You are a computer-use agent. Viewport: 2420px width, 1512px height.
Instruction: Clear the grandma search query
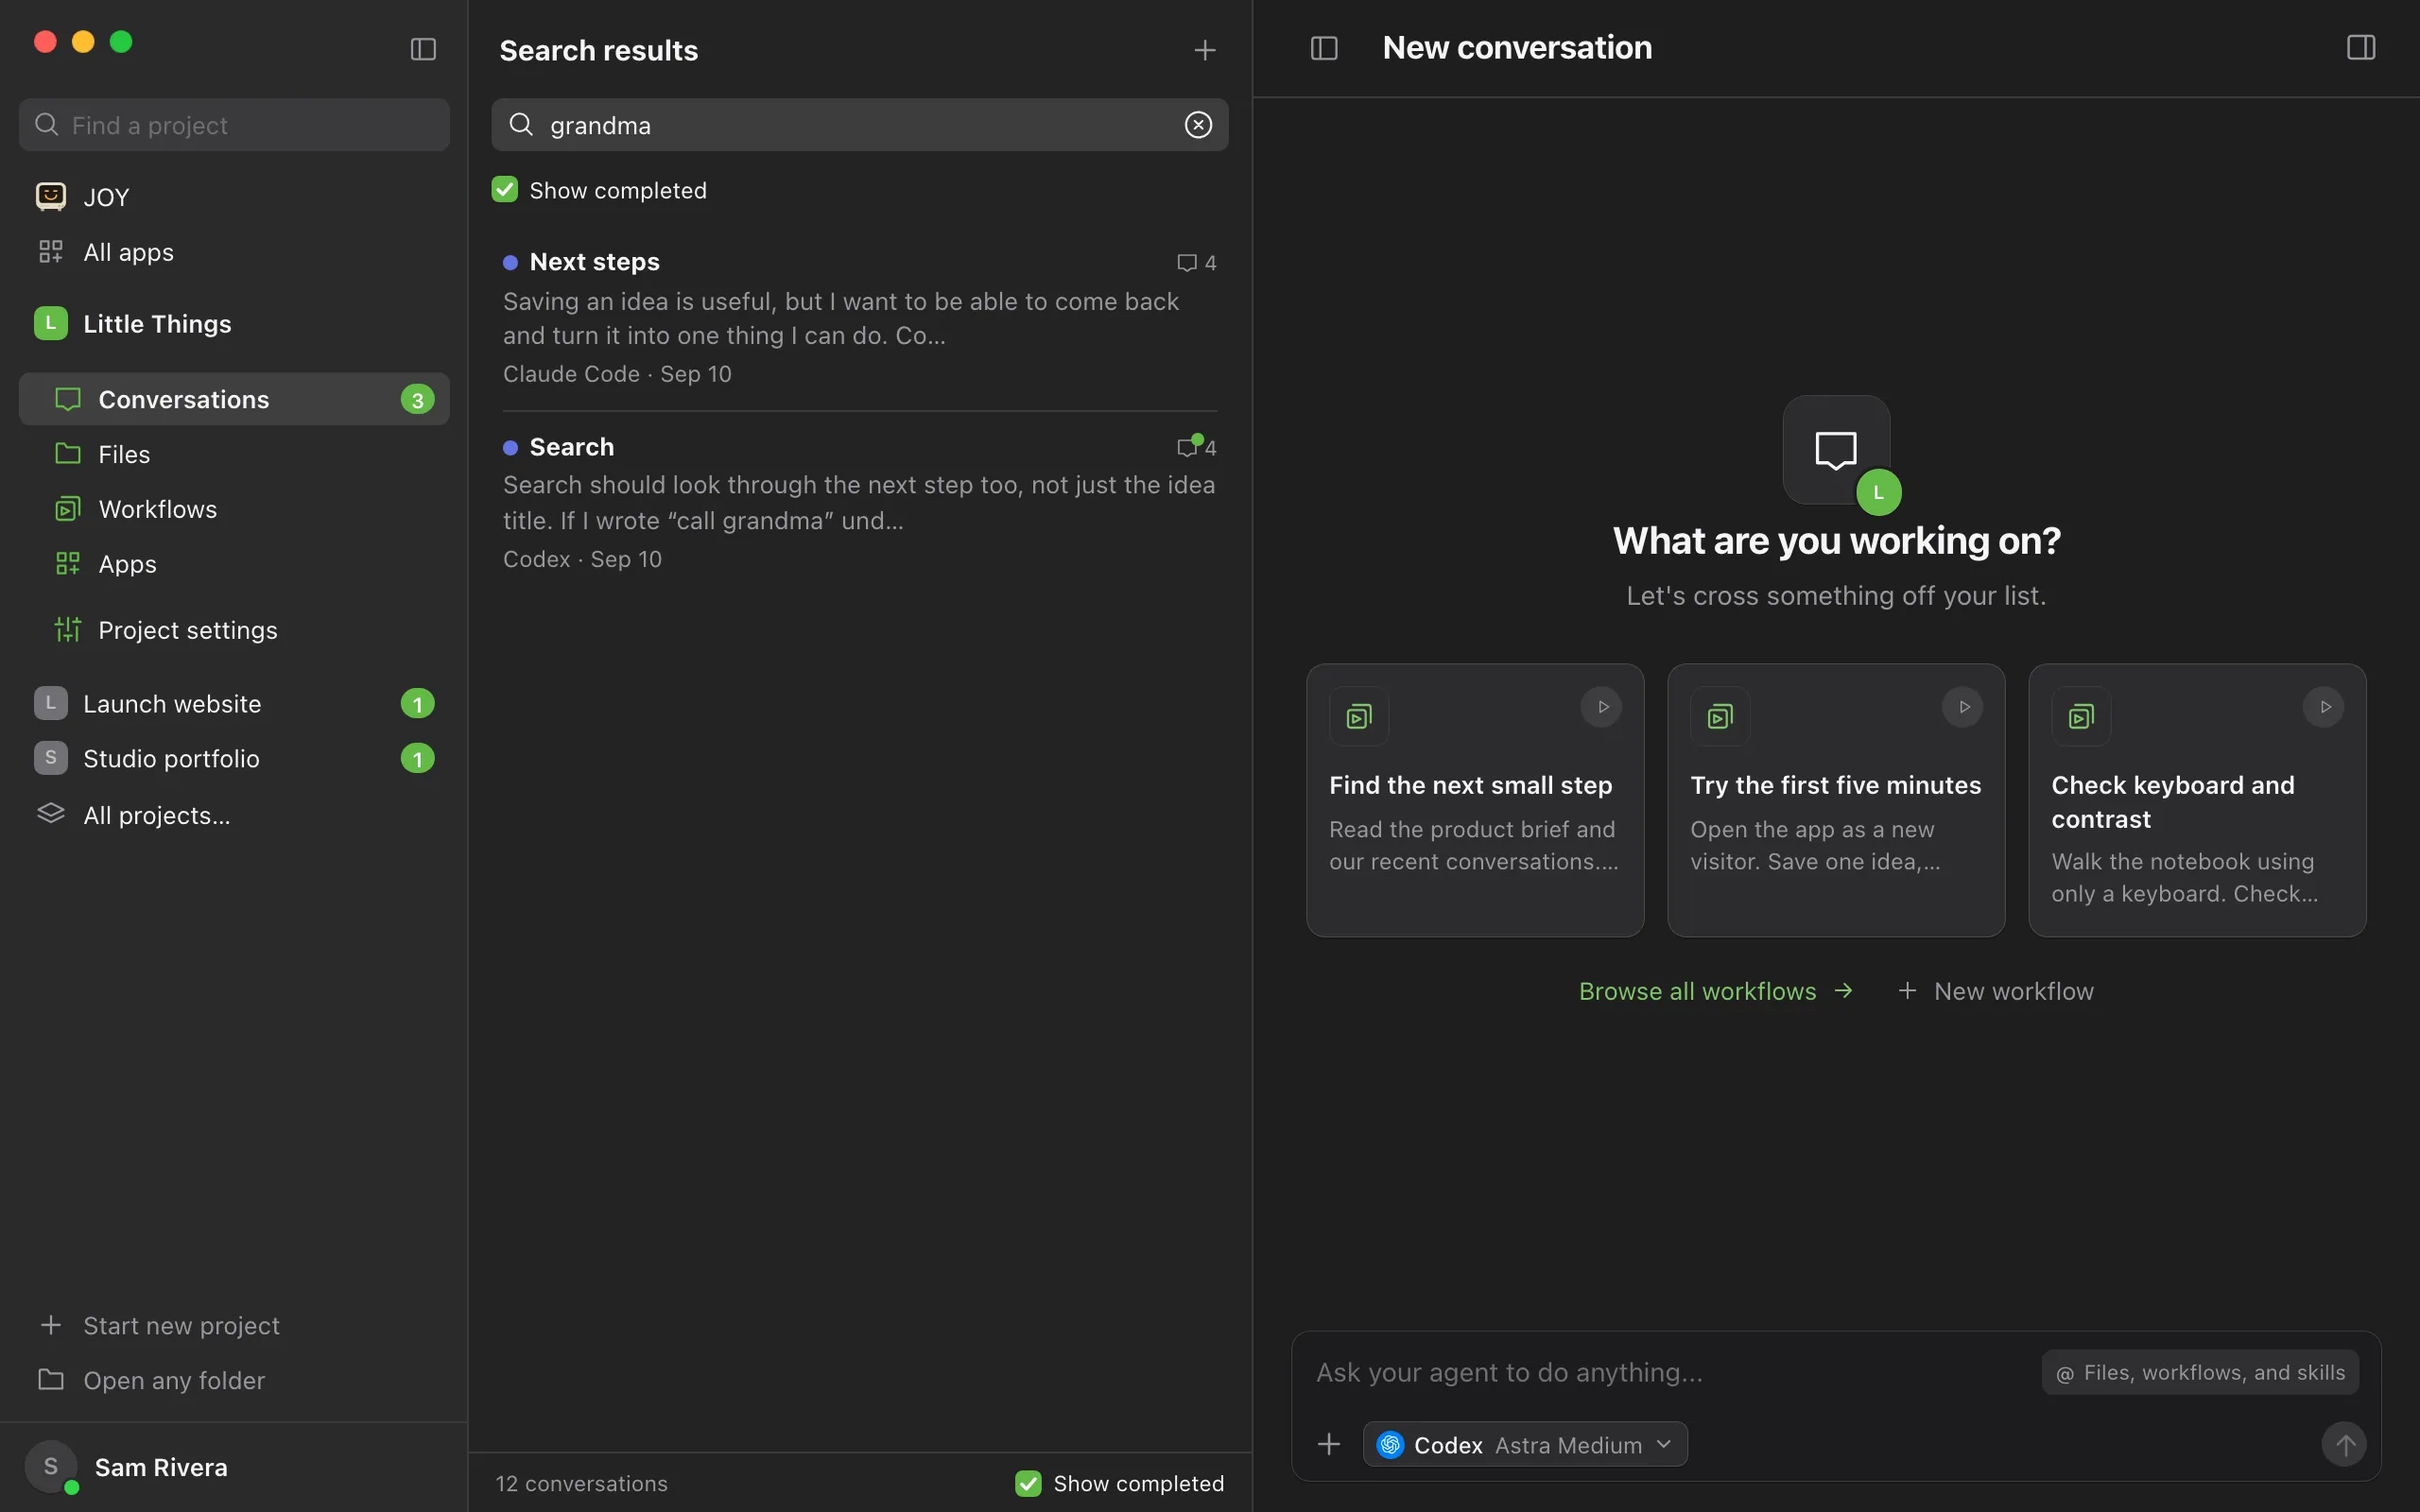tap(1198, 125)
